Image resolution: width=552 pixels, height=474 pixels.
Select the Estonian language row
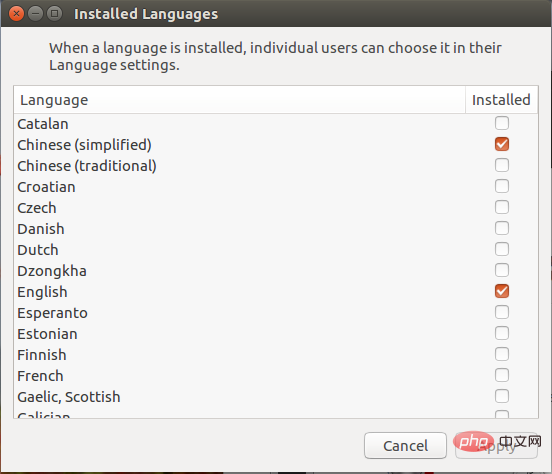click(x=276, y=333)
